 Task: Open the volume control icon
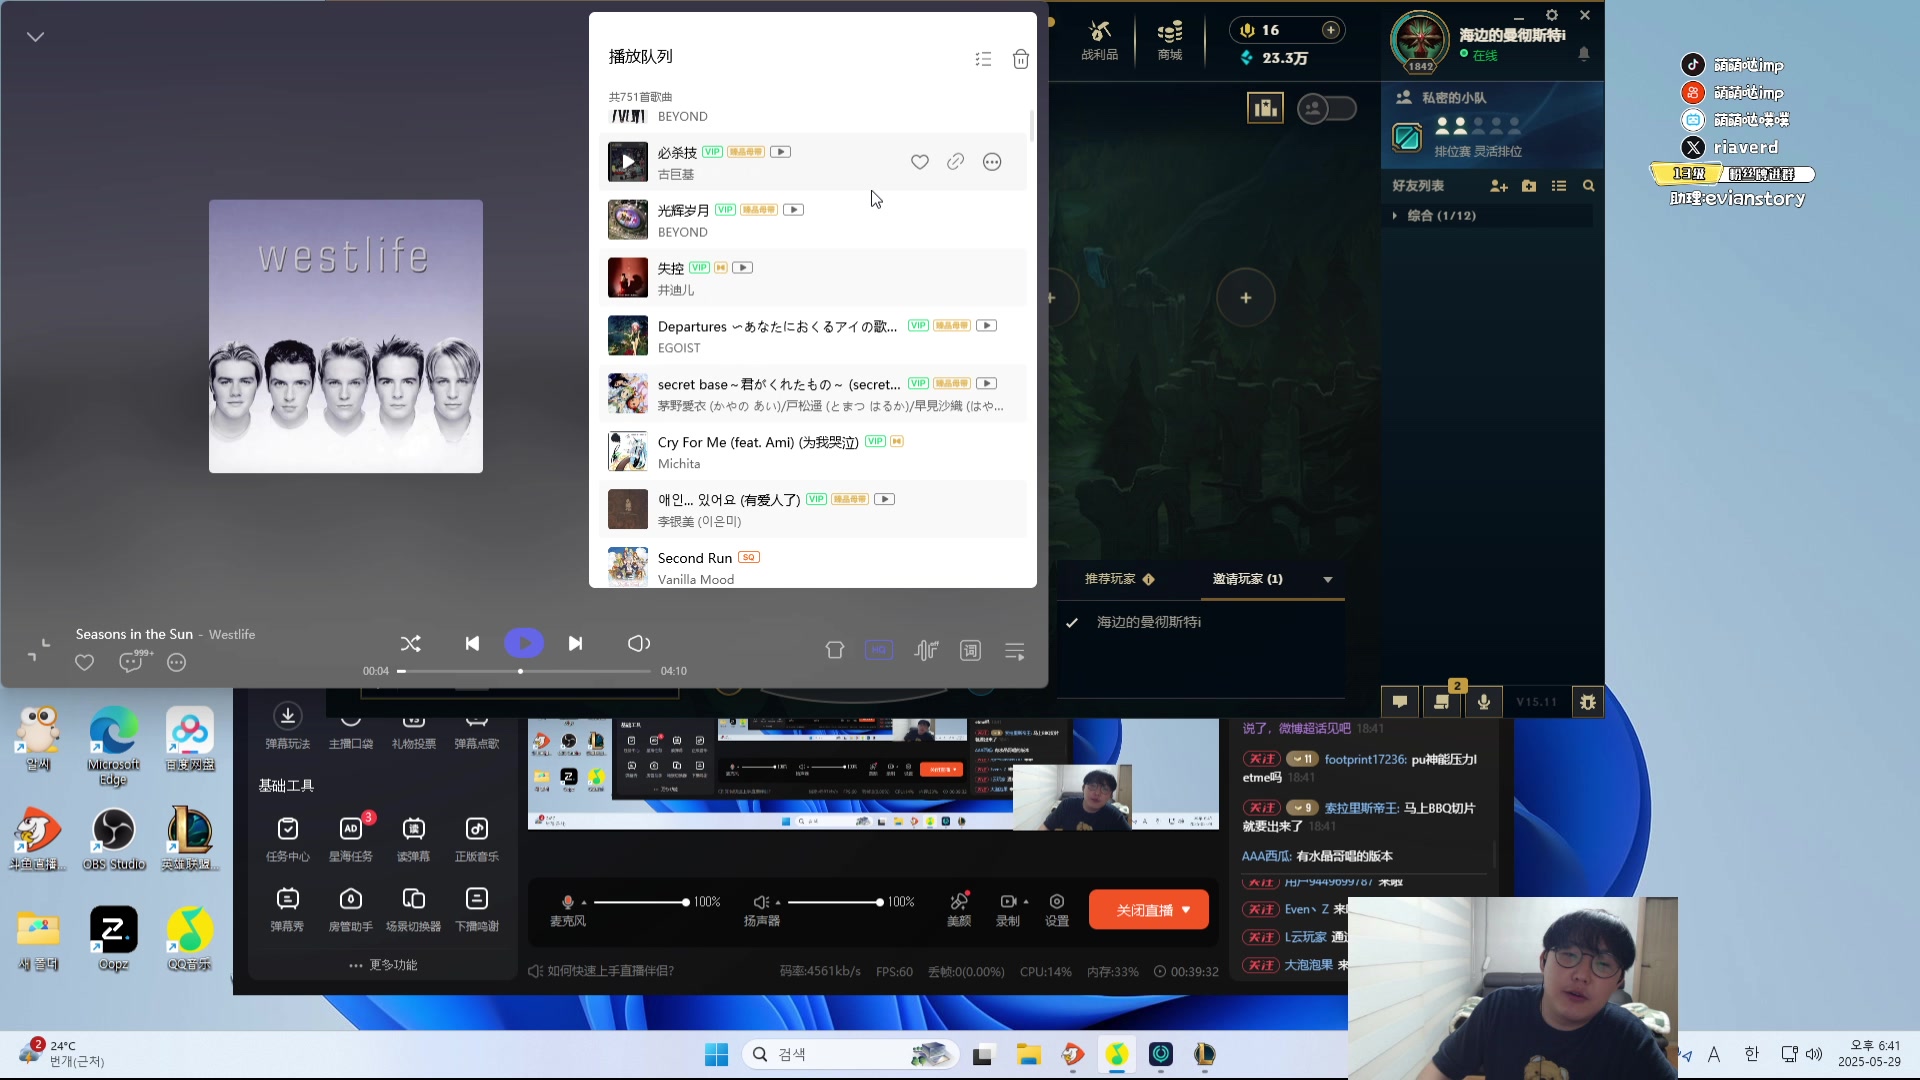(x=638, y=643)
